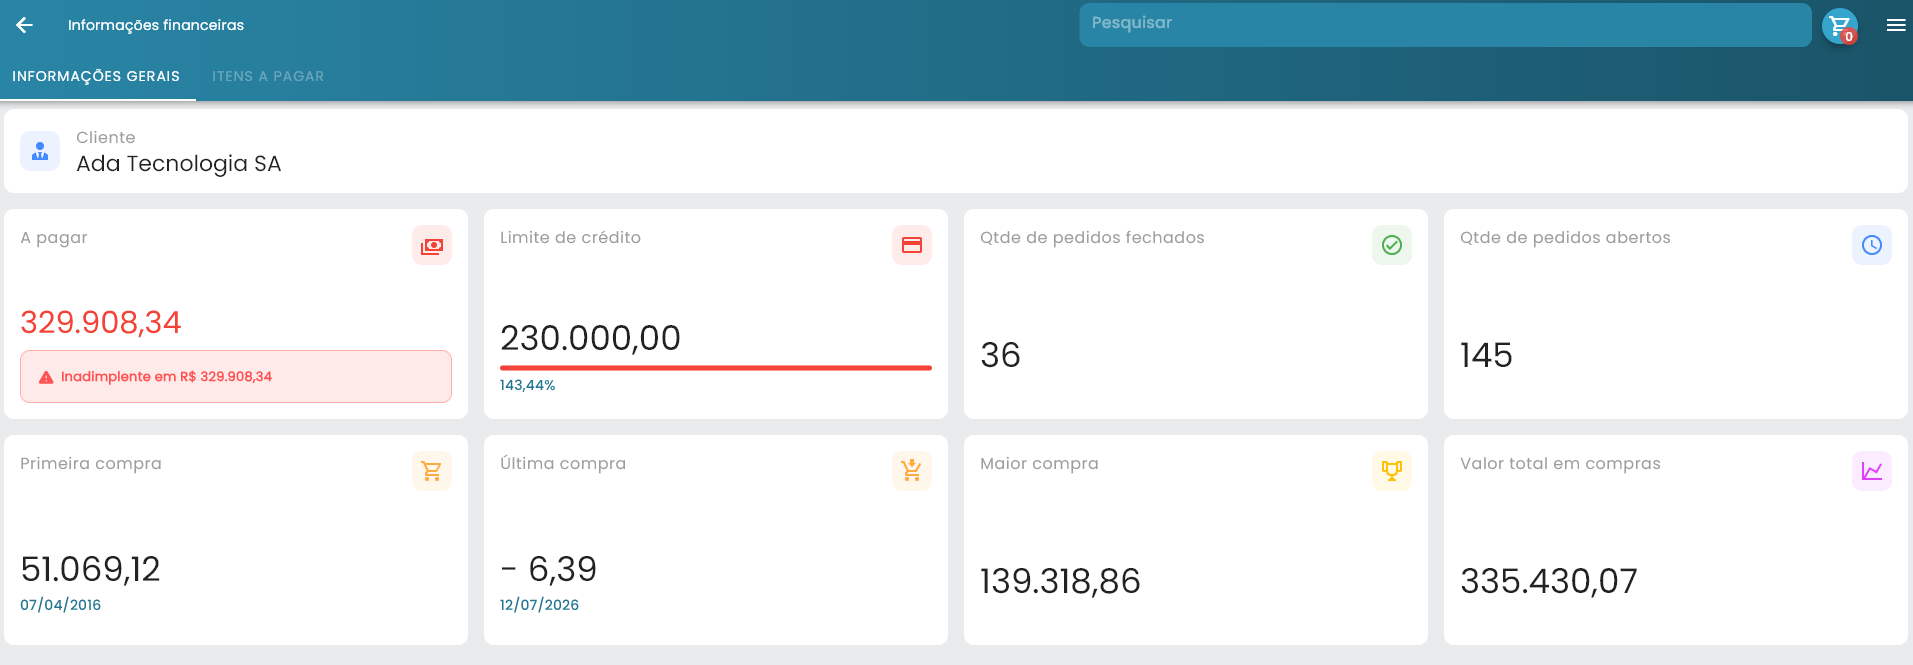Click the cart icon on Primeira compra
This screenshot has width=1913, height=665.
432,471
